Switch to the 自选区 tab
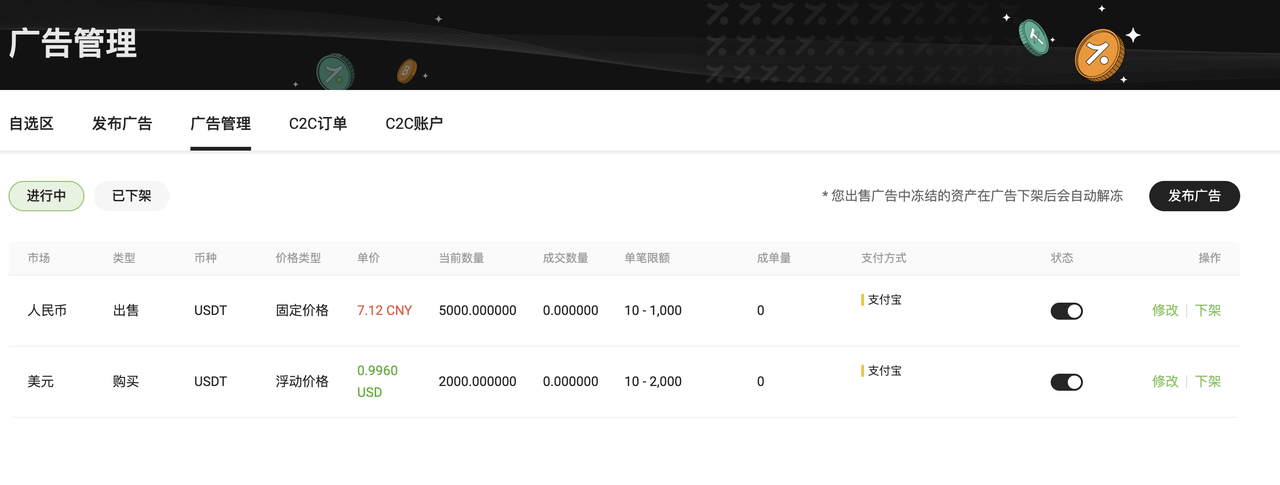Image resolution: width=1280 pixels, height=485 pixels. pos(31,124)
